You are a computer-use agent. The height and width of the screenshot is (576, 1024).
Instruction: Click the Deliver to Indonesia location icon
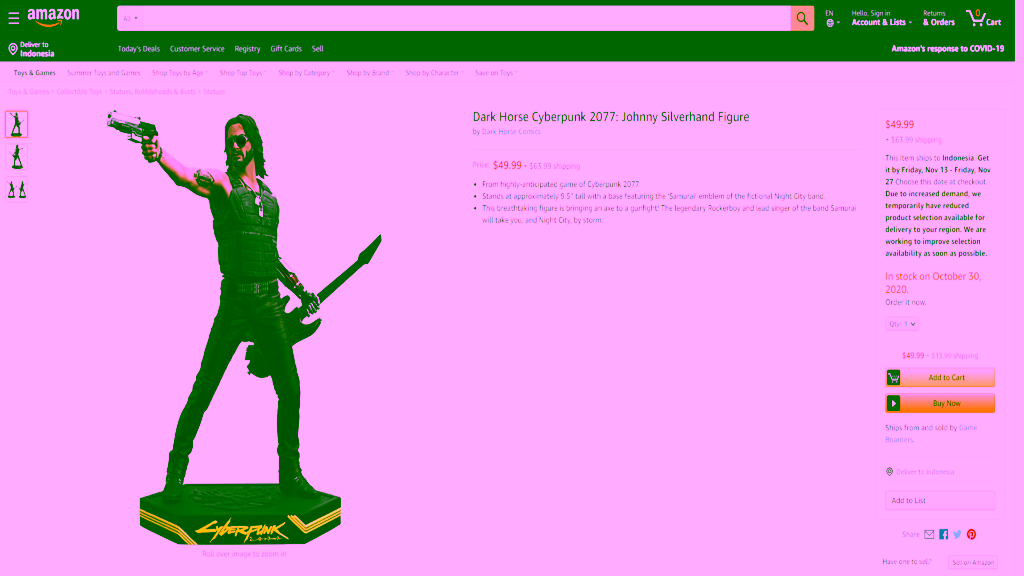(x=13, y=49)
